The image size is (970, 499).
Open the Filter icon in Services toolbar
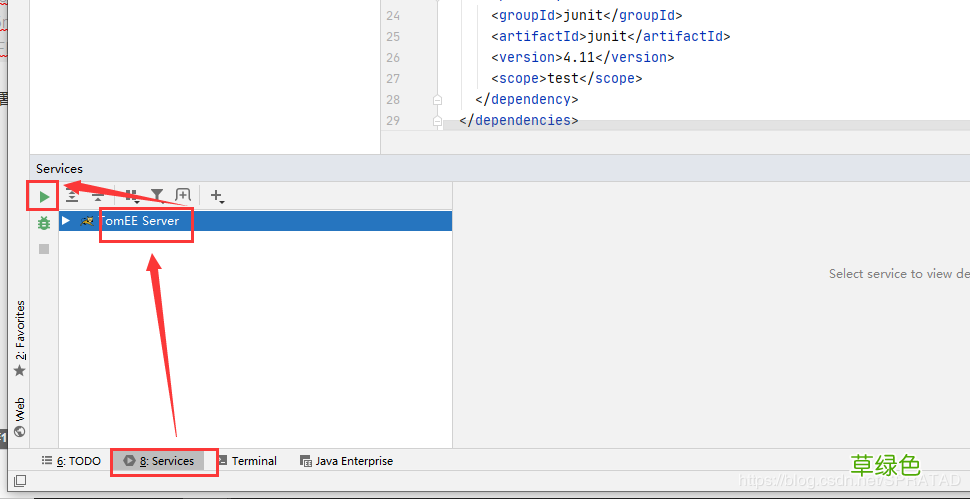[x=157, y=196]
